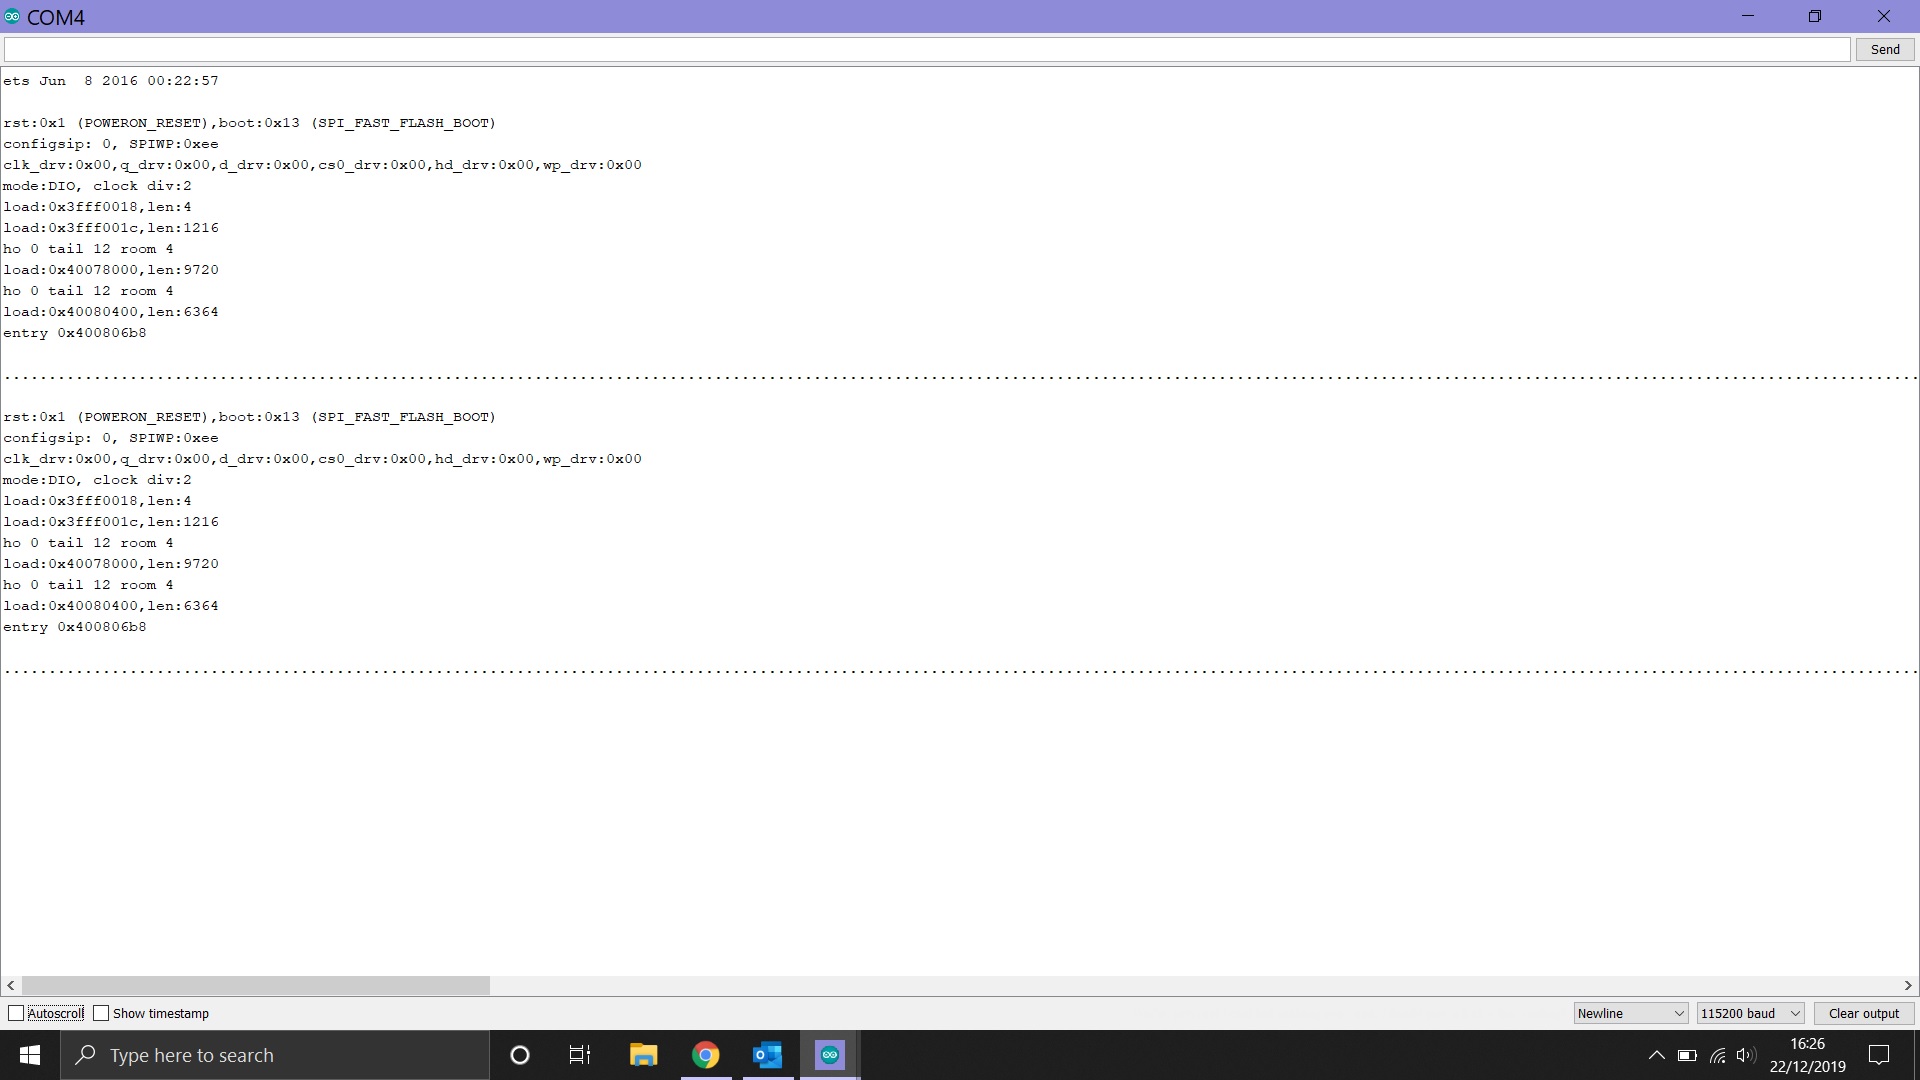Expand baud rate selector stepper
The width and height of the screenshot is (1920, 1080).
pos(1795,1011)
